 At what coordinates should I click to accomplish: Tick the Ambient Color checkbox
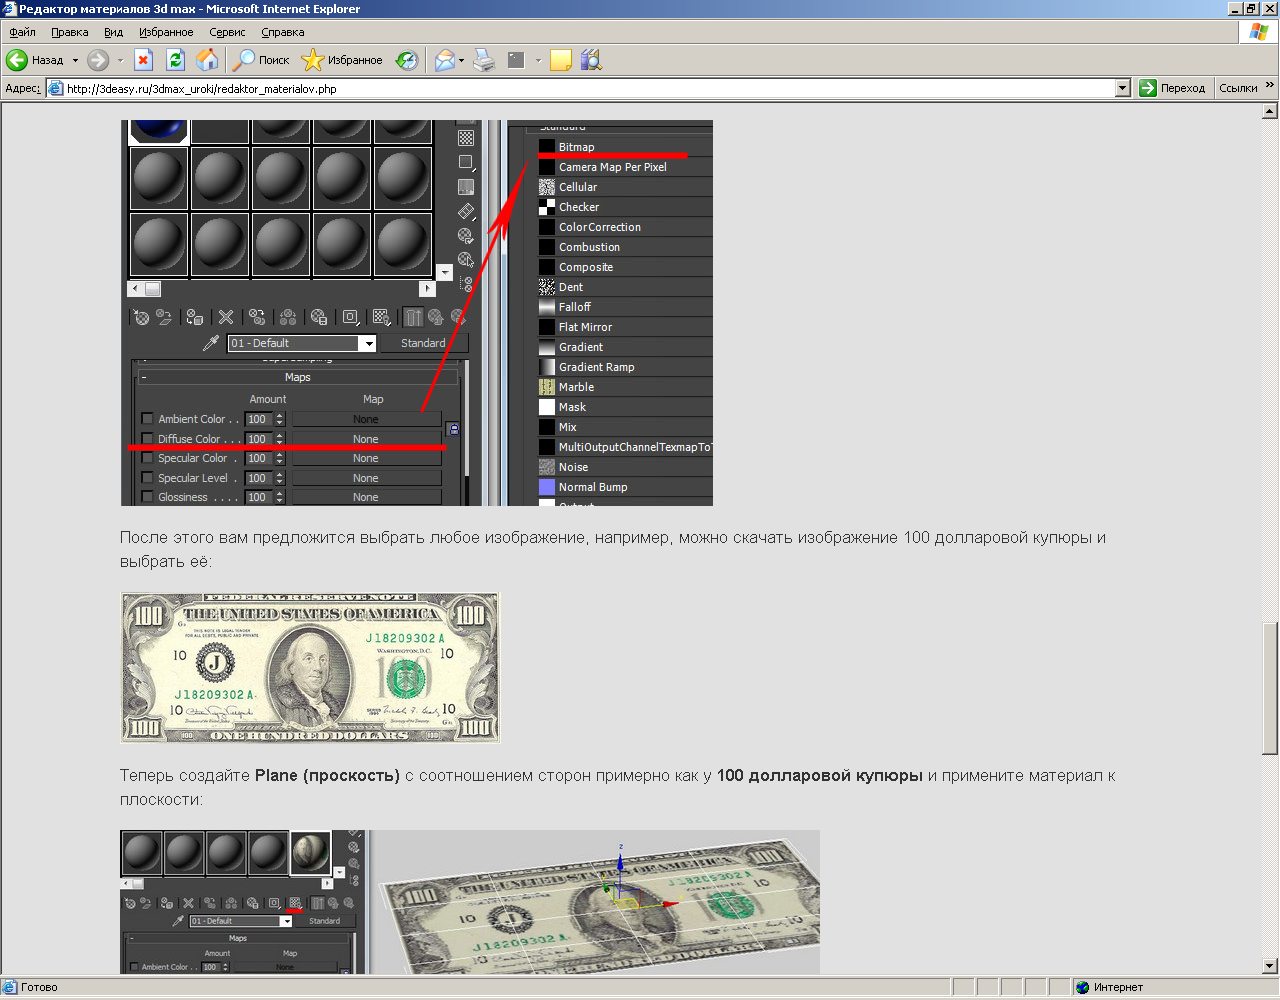[147, 419]
